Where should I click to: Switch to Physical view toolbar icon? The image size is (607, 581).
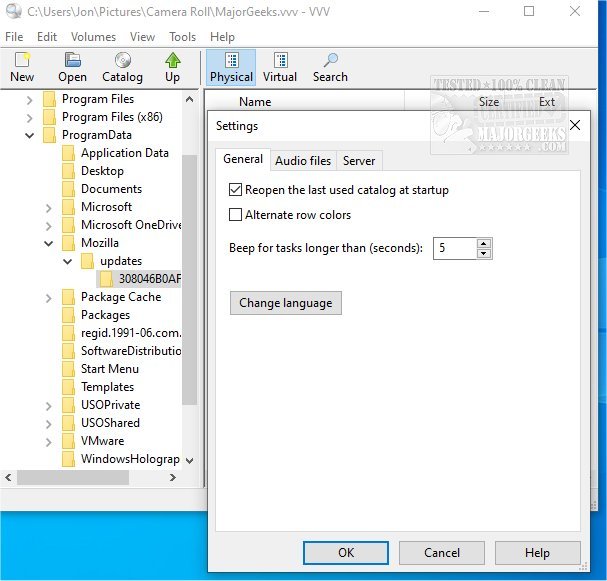(x=231, y=60)
